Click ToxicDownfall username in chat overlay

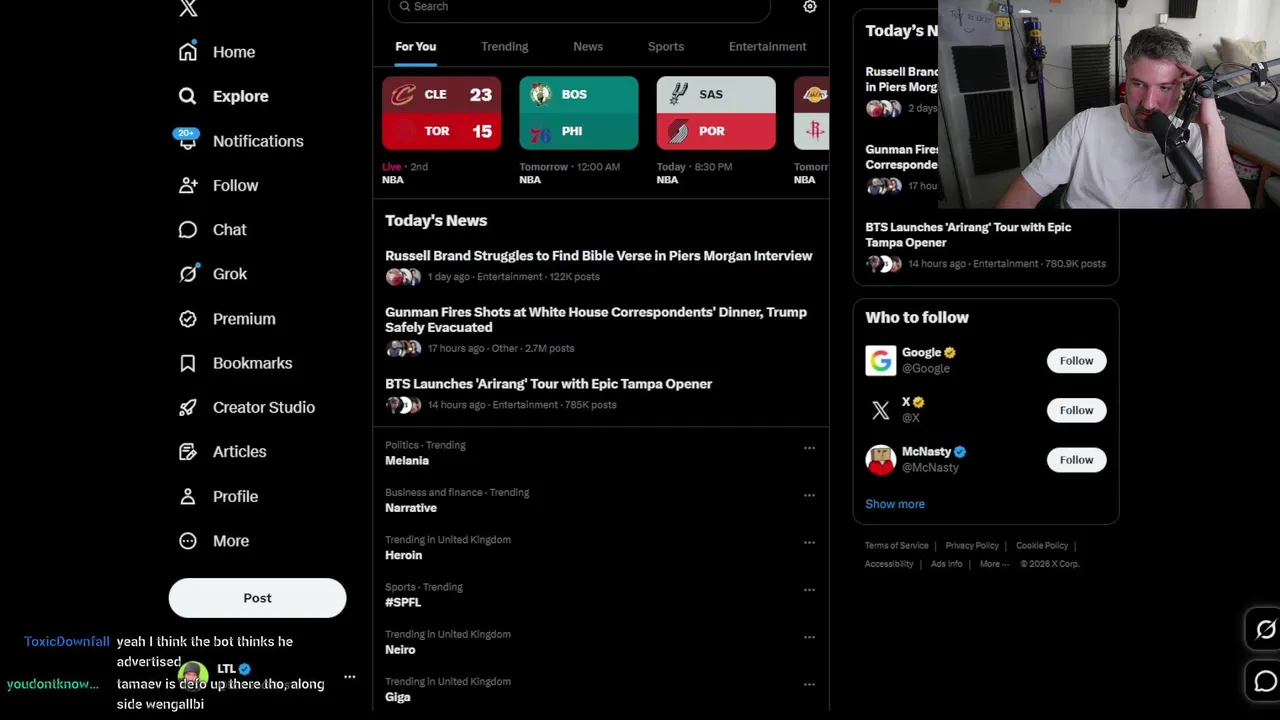tap(67, 642)
